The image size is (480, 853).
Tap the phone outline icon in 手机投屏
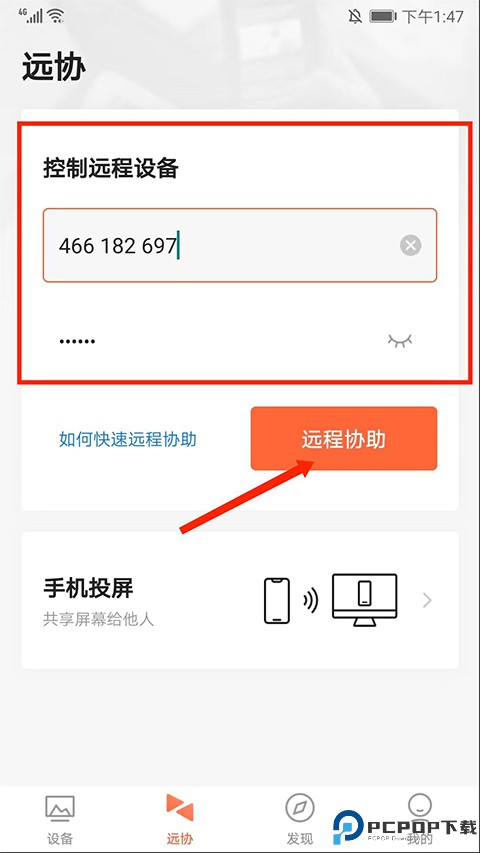click(x=277, y=601)
